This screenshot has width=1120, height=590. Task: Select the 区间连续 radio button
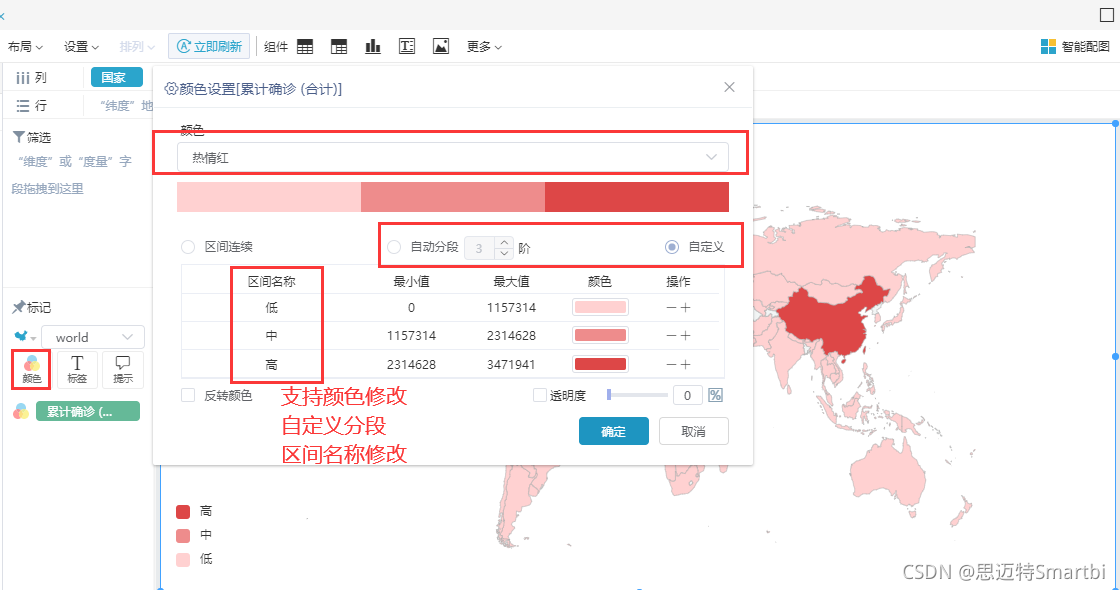coord(187,246)
